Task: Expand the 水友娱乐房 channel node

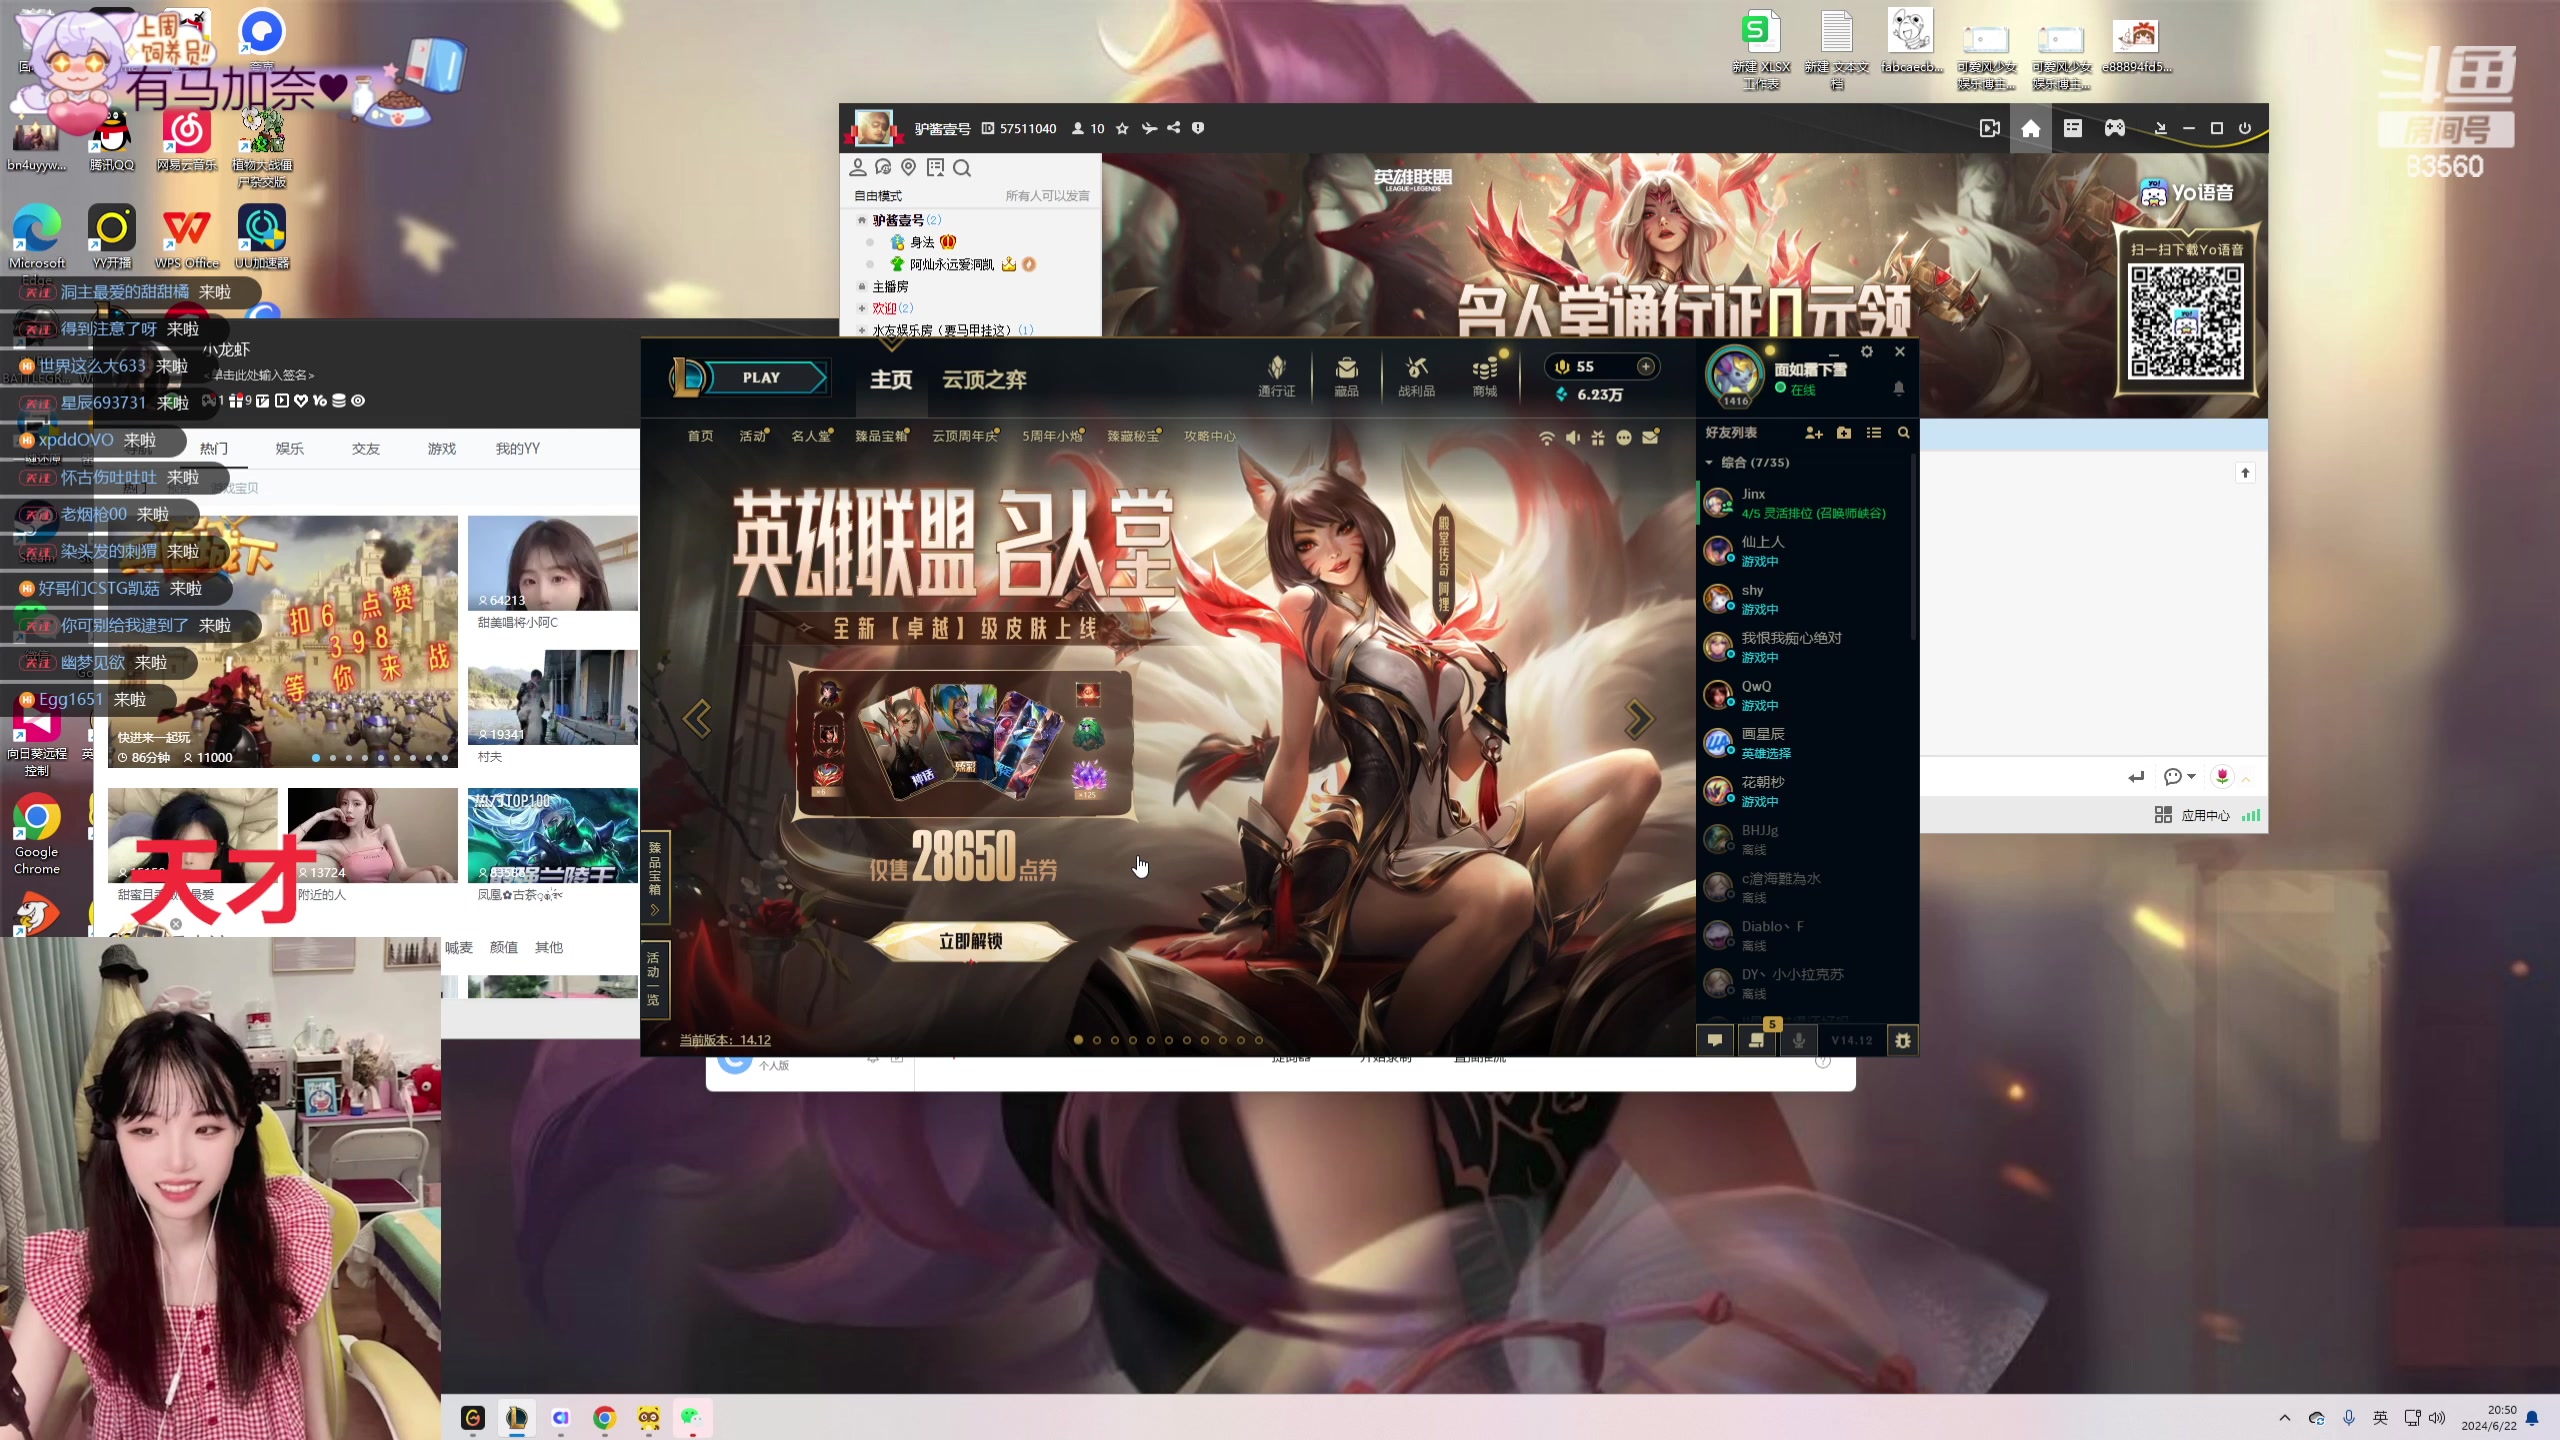Action: [x=862, y=330]
